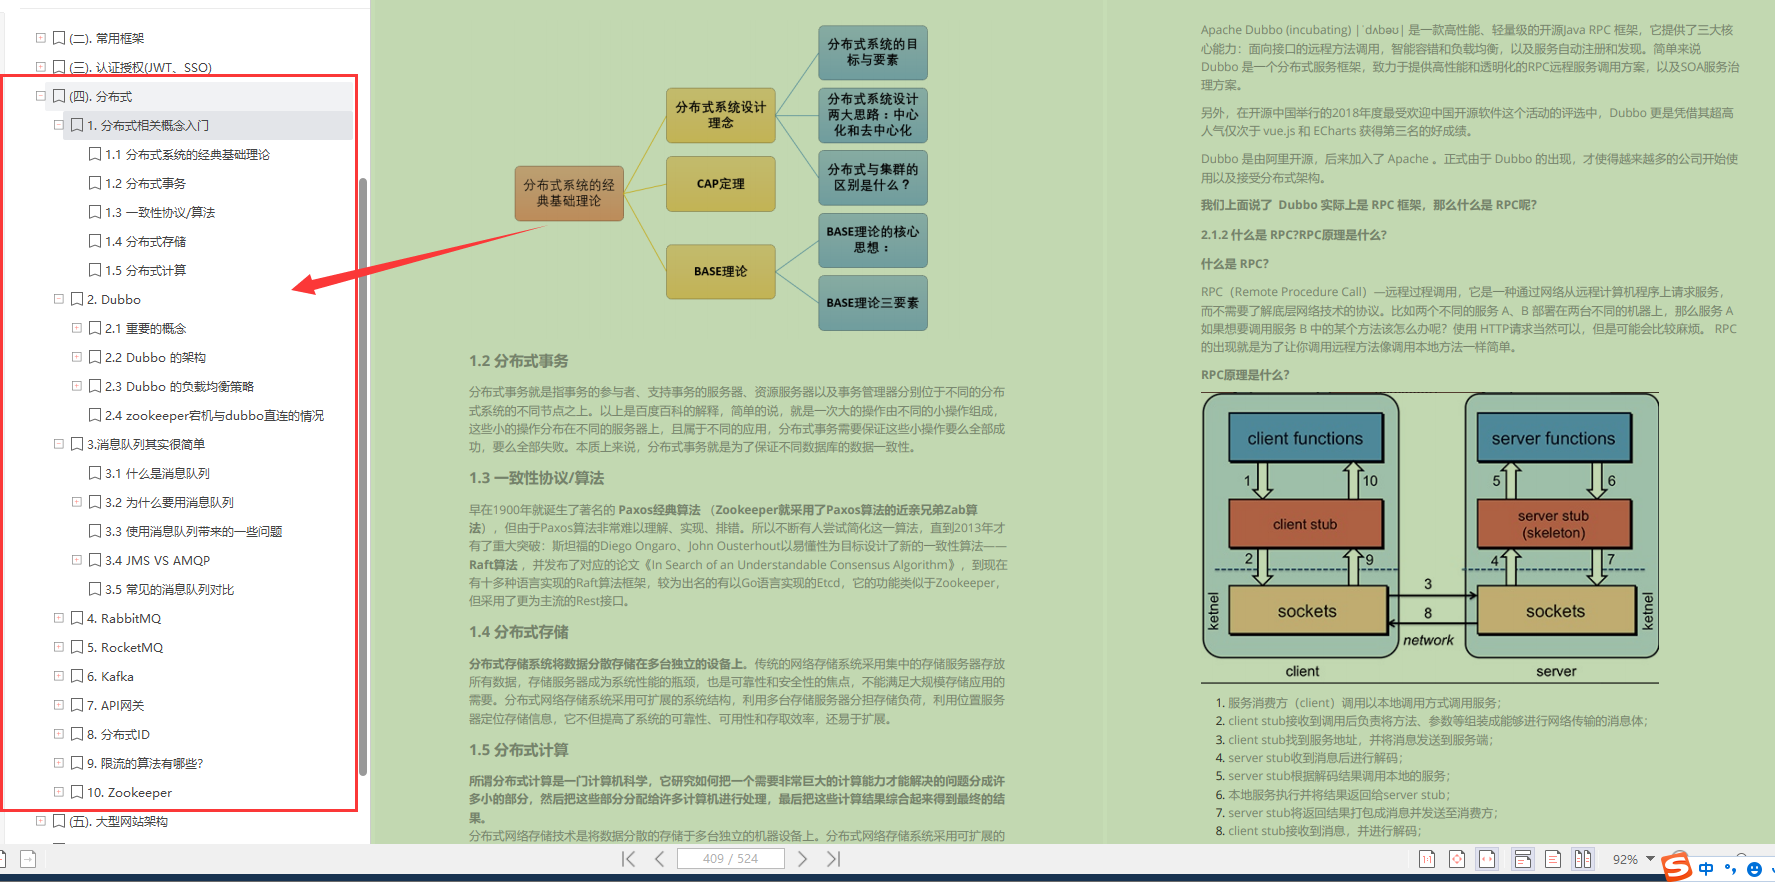Click heading 1.3 一致性协议/算法 in document

click(x=536, y=478)
